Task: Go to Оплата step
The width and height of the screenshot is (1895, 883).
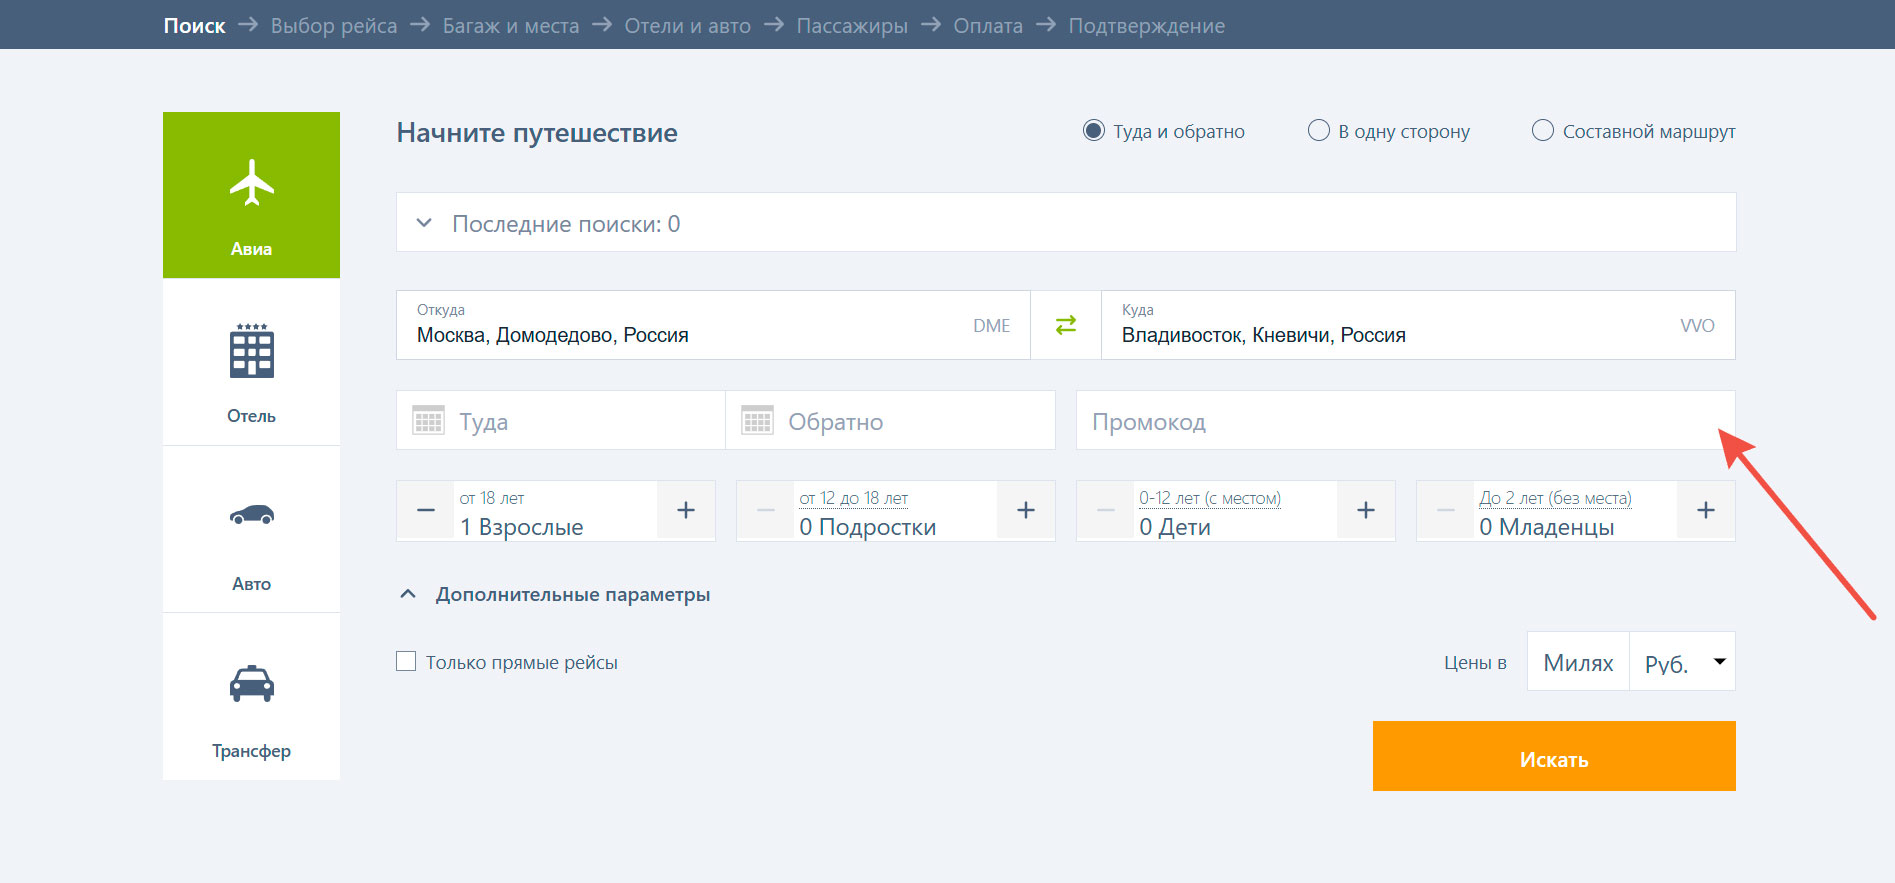Action: (x=988, y=25)
